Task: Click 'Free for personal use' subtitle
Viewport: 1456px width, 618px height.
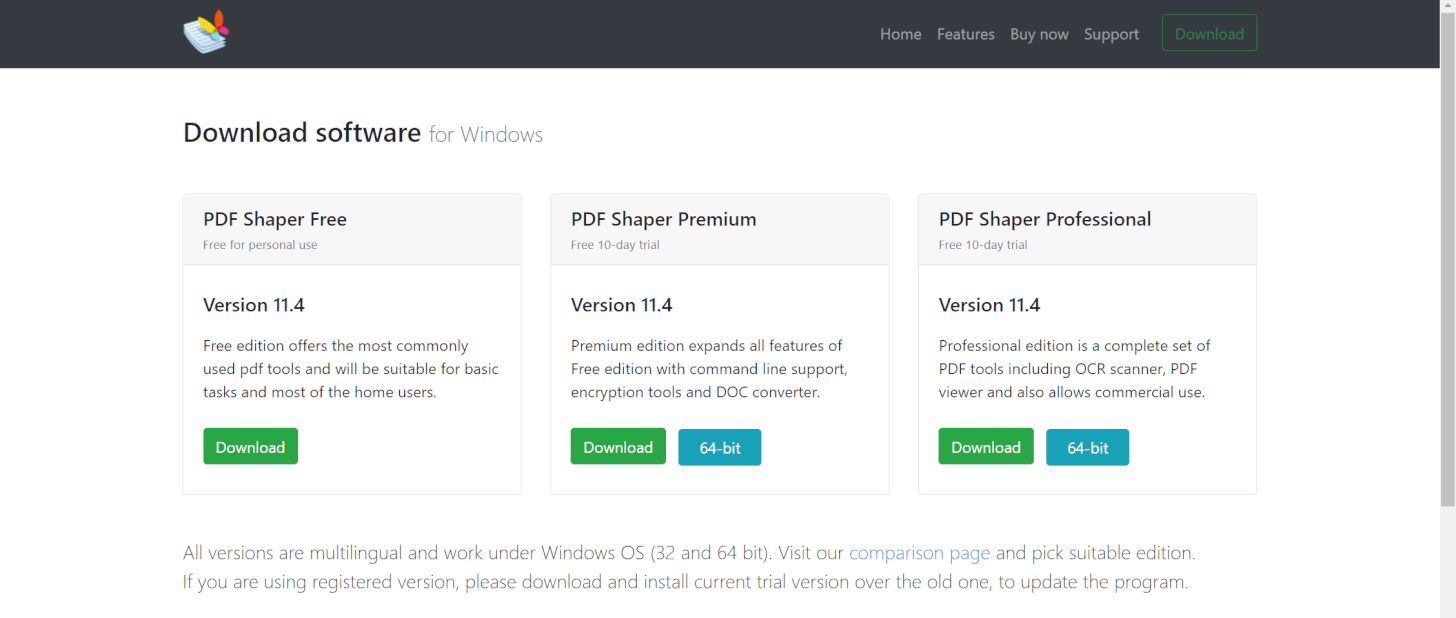Action: coord(260,245)
